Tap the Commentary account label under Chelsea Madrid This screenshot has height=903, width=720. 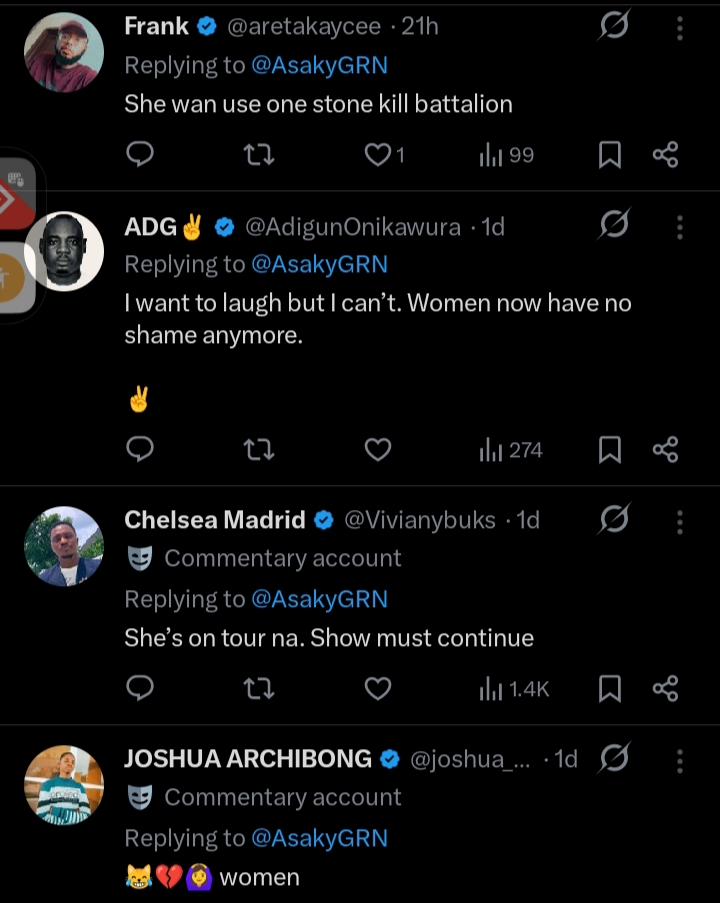point(282,558)
